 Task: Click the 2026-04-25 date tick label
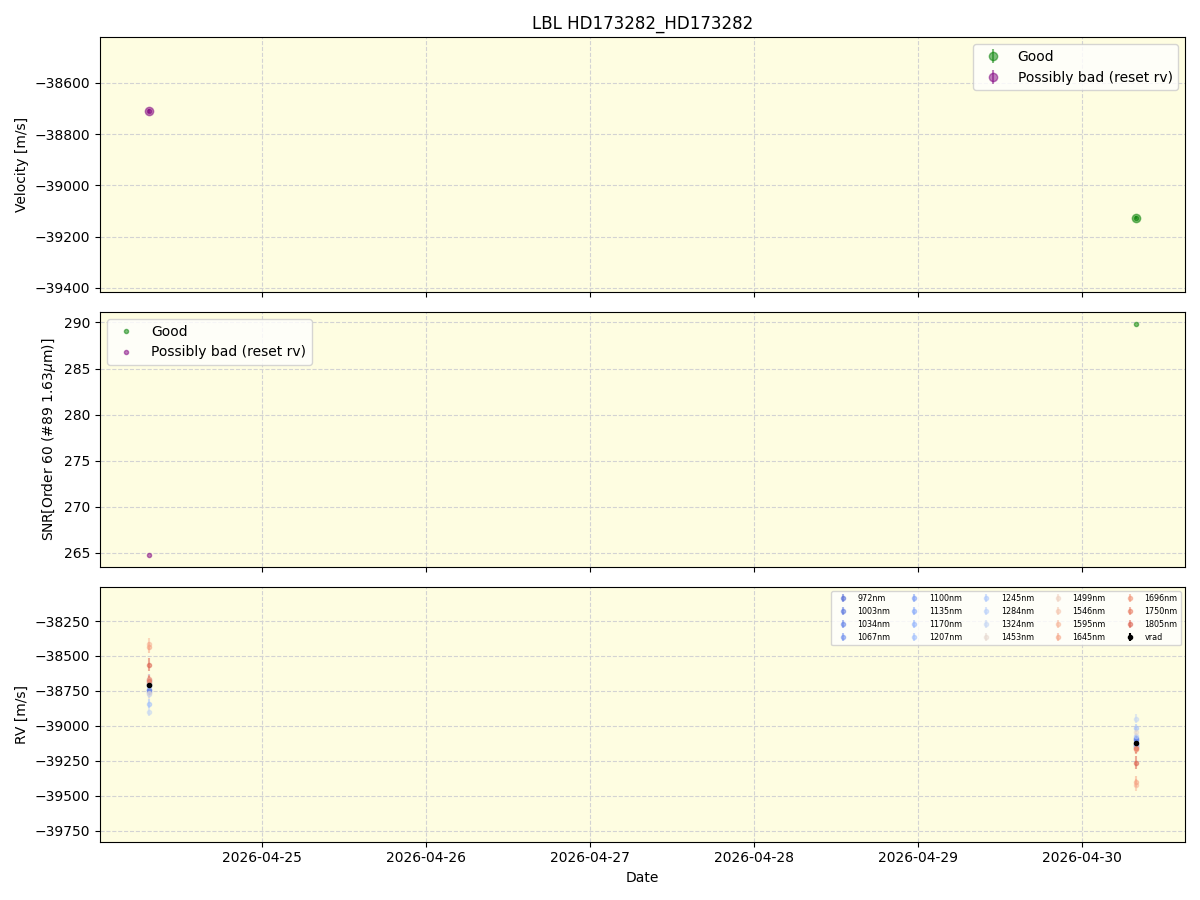(262, 857)
